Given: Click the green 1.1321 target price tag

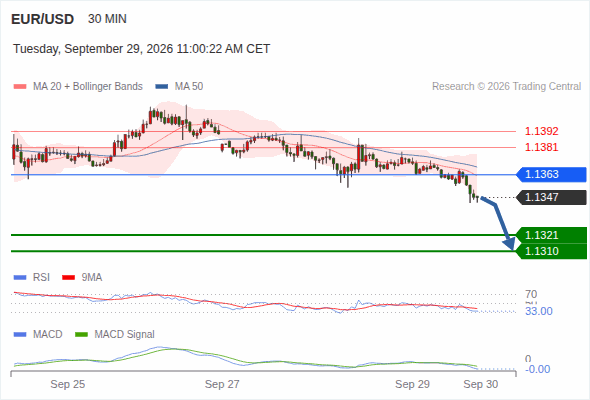Looking at the screenshot, I should click(x=551, y=235).
